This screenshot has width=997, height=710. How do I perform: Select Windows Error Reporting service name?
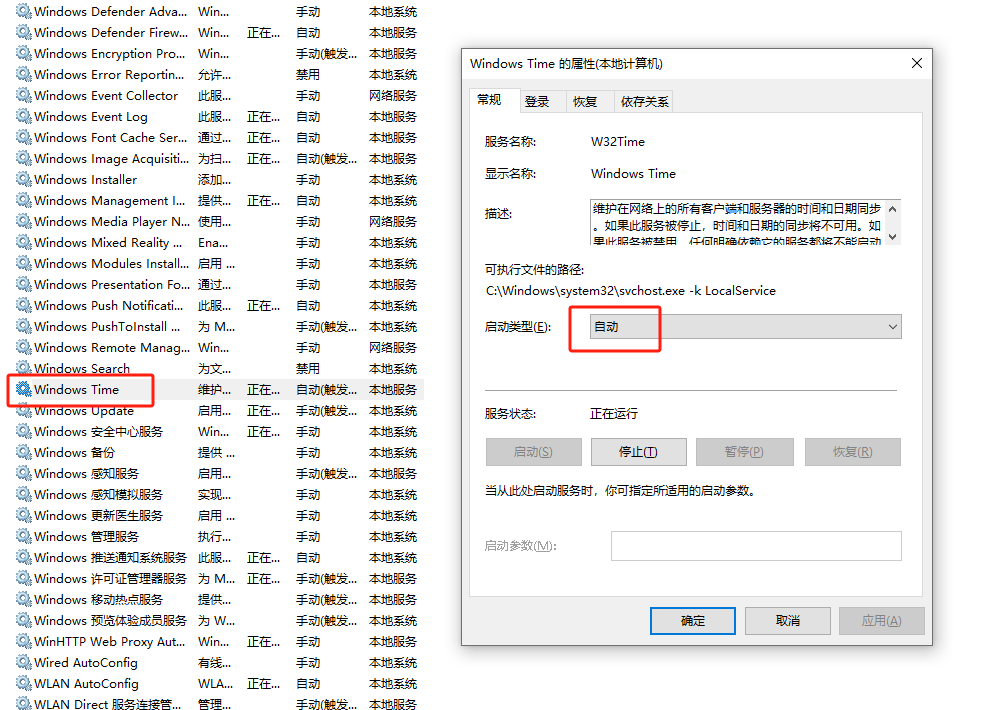coord(109,74)
